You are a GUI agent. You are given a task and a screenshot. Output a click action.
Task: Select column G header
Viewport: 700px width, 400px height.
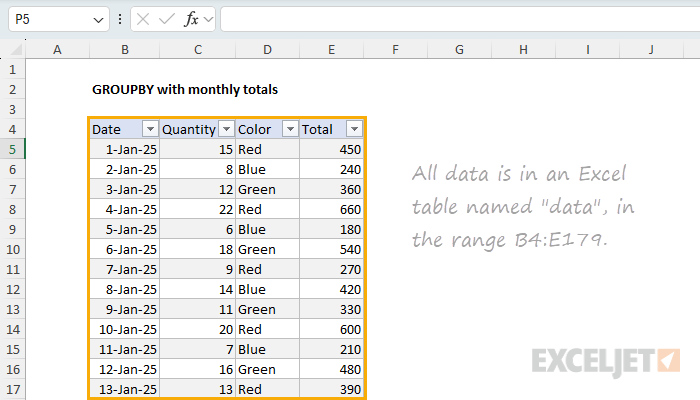(459, 50)
